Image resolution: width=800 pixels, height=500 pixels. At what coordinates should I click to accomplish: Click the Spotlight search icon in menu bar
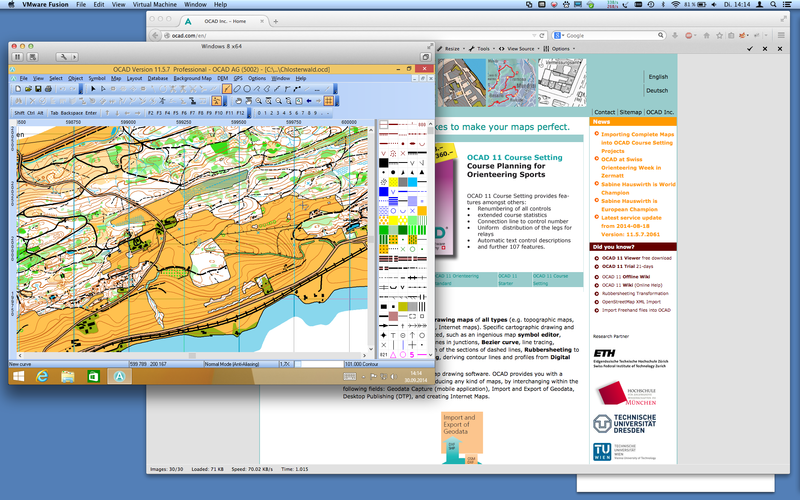click(x=773, y=5)
